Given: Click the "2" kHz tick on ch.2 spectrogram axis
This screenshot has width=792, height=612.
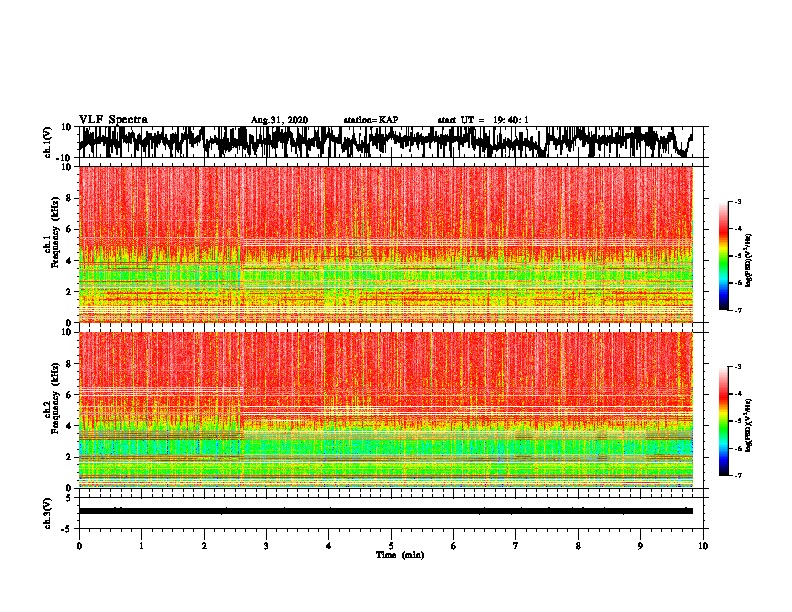Looking at the screenshot, I should point(69,457).
